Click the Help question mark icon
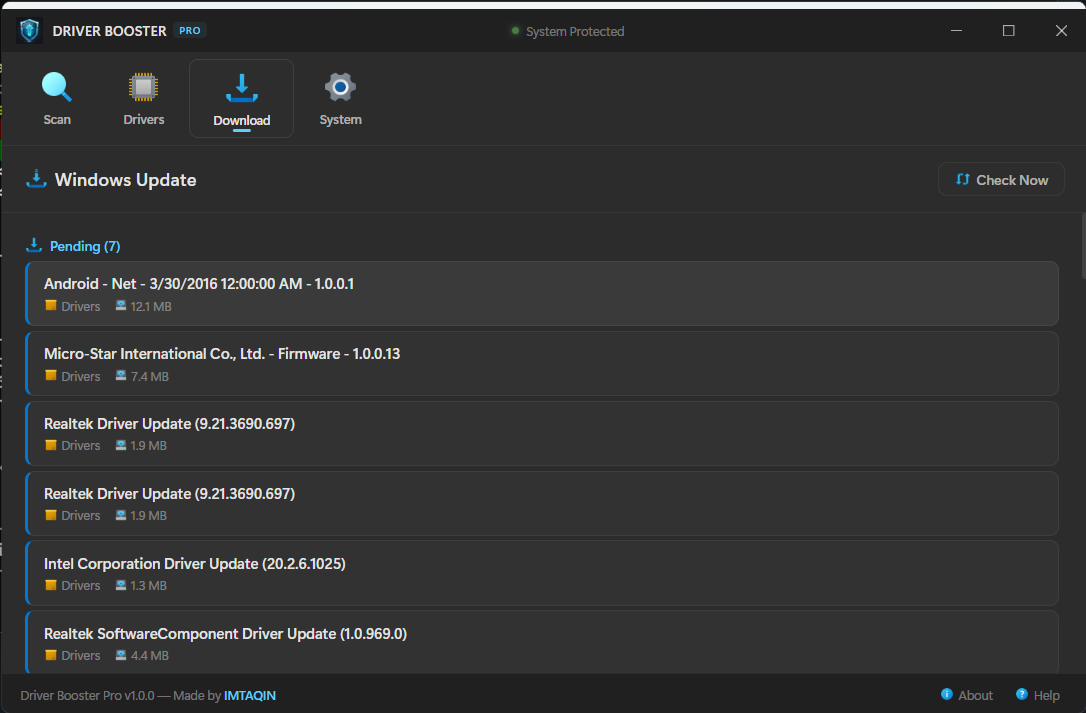Image resolution: width=1086 pixels, height=713 pixels. click(x=1022, y=695)
